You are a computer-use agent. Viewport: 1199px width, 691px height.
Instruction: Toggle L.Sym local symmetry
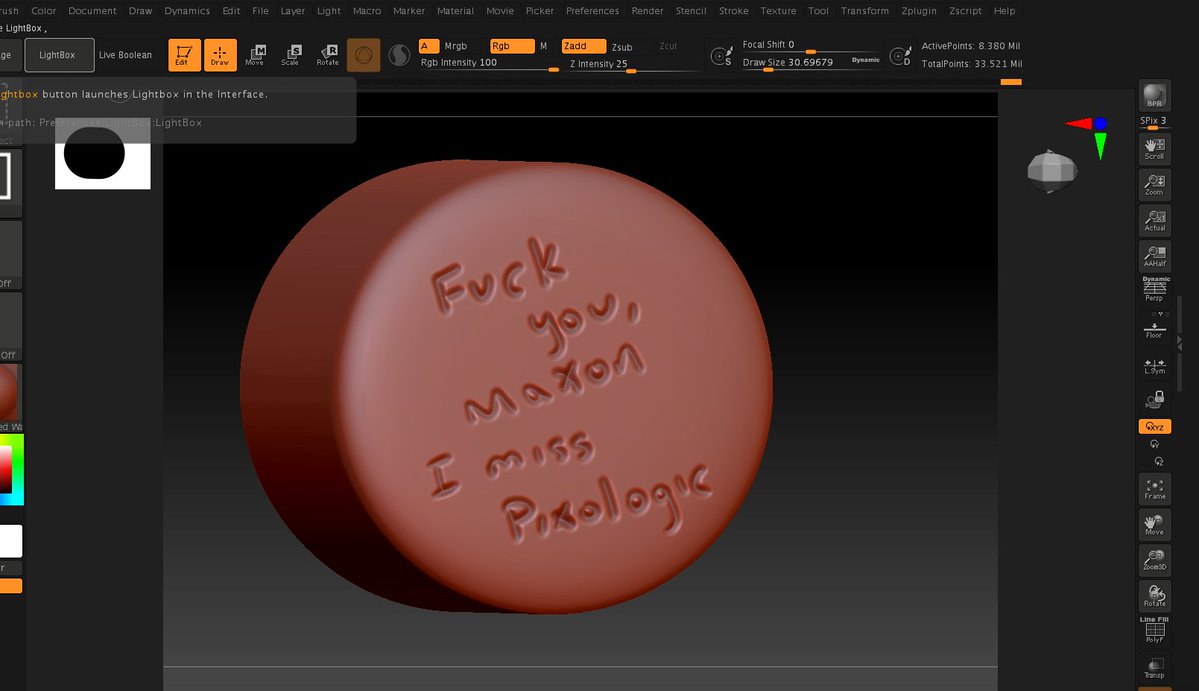pos(1155,366)
